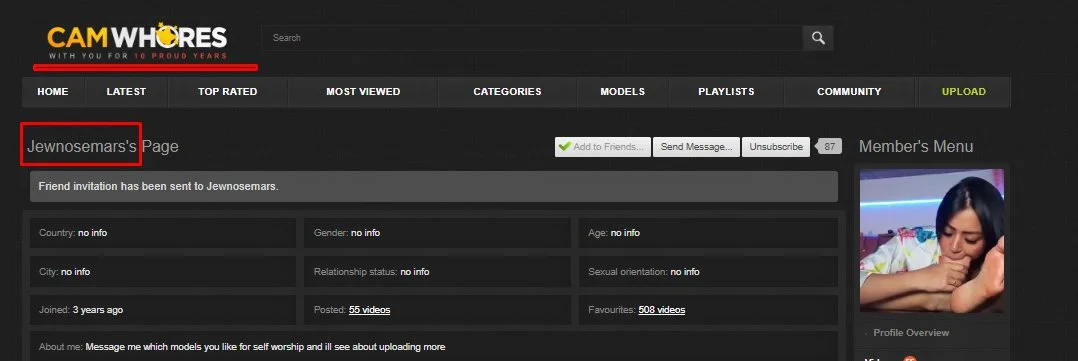Click the magnifying glass search icon
This screenshot has width=1078, height=361.
point(817,38)
